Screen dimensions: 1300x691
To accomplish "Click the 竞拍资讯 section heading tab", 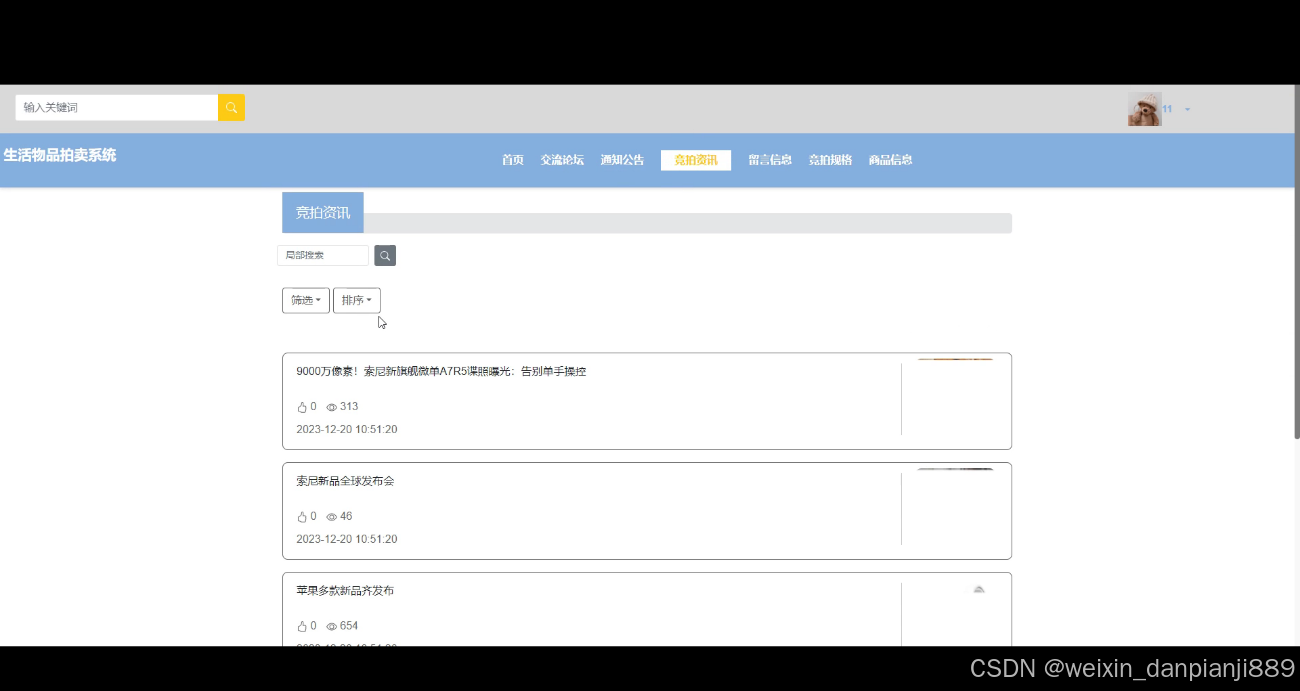I will point(323,212).
